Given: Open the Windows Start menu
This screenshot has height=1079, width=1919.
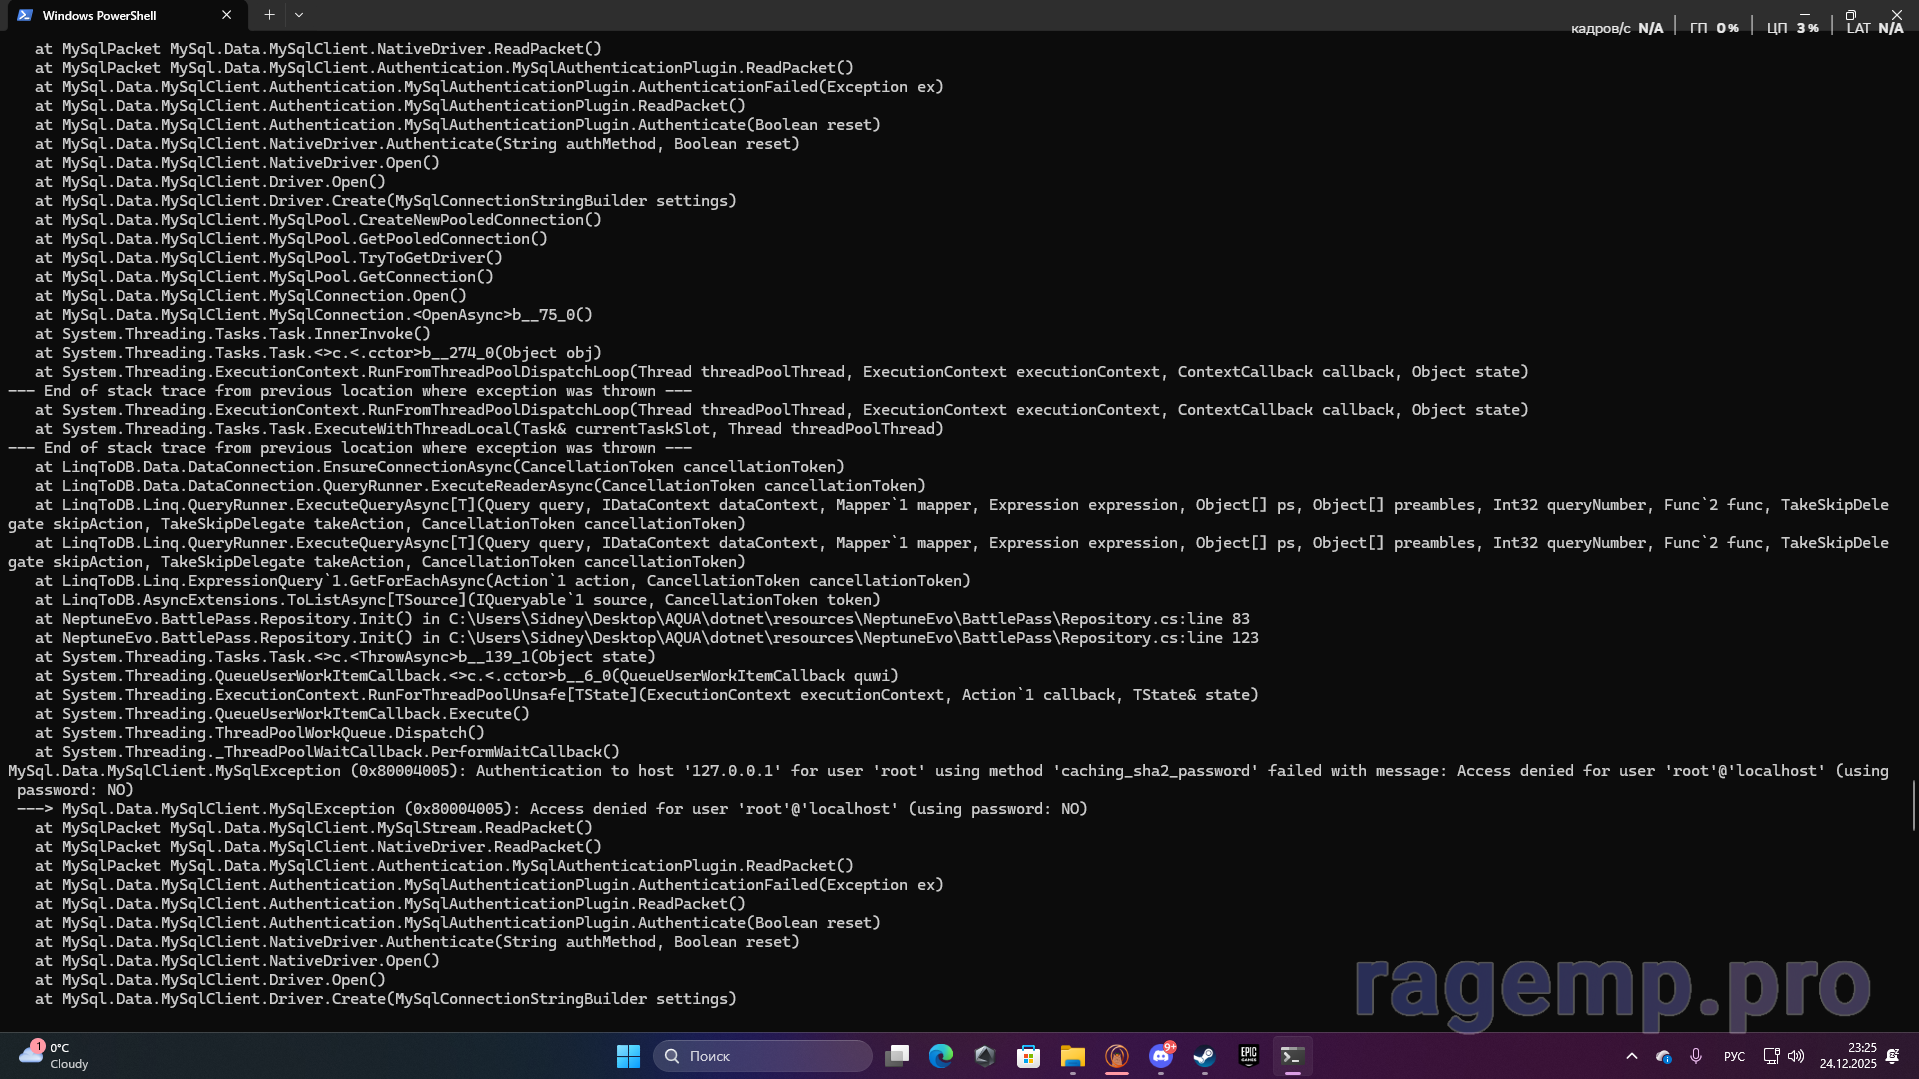Looking at the screenshot, I should point(628,1056).
